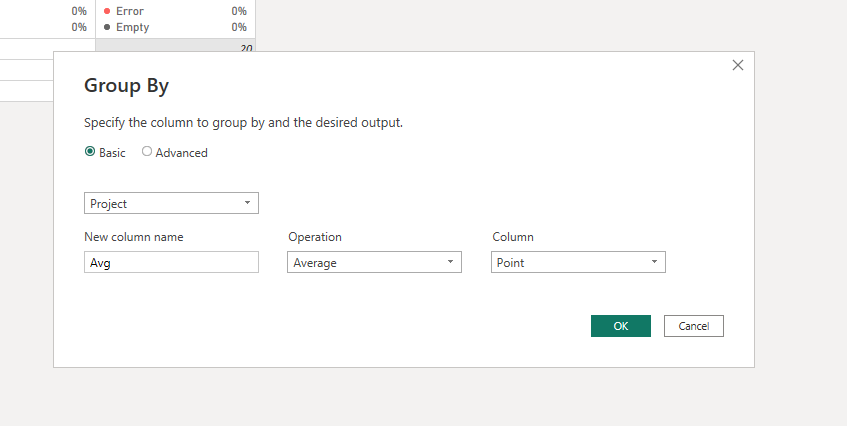
Task: Select the Advanced radio option
Action: point(147,152)
